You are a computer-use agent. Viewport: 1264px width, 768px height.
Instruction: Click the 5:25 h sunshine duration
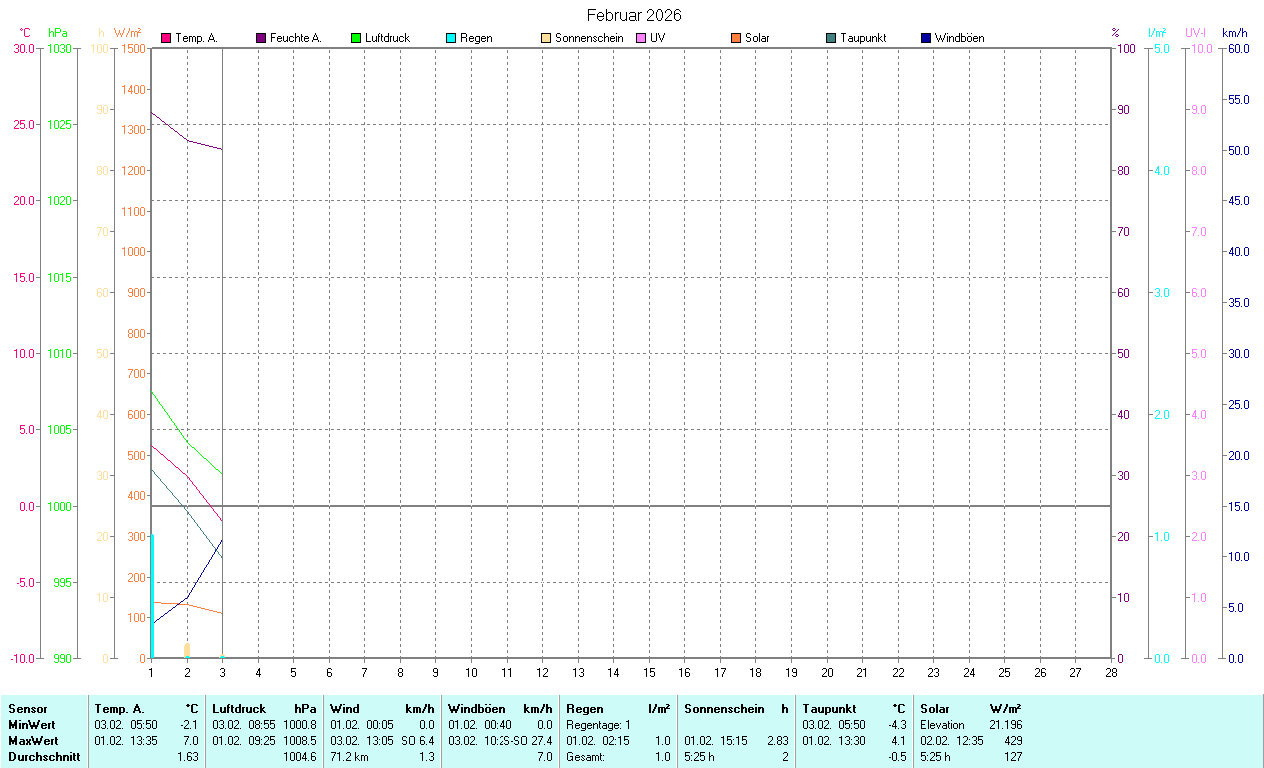697,757
